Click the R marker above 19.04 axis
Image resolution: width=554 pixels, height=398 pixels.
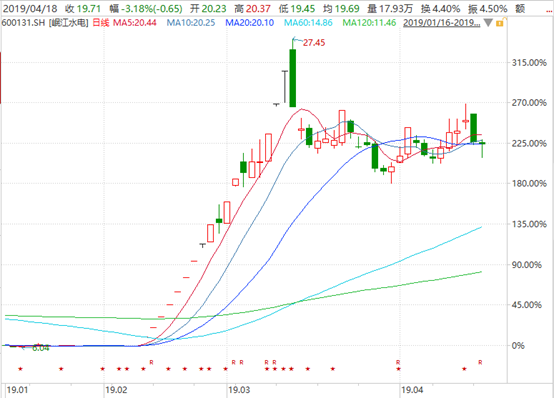[398, 362]
